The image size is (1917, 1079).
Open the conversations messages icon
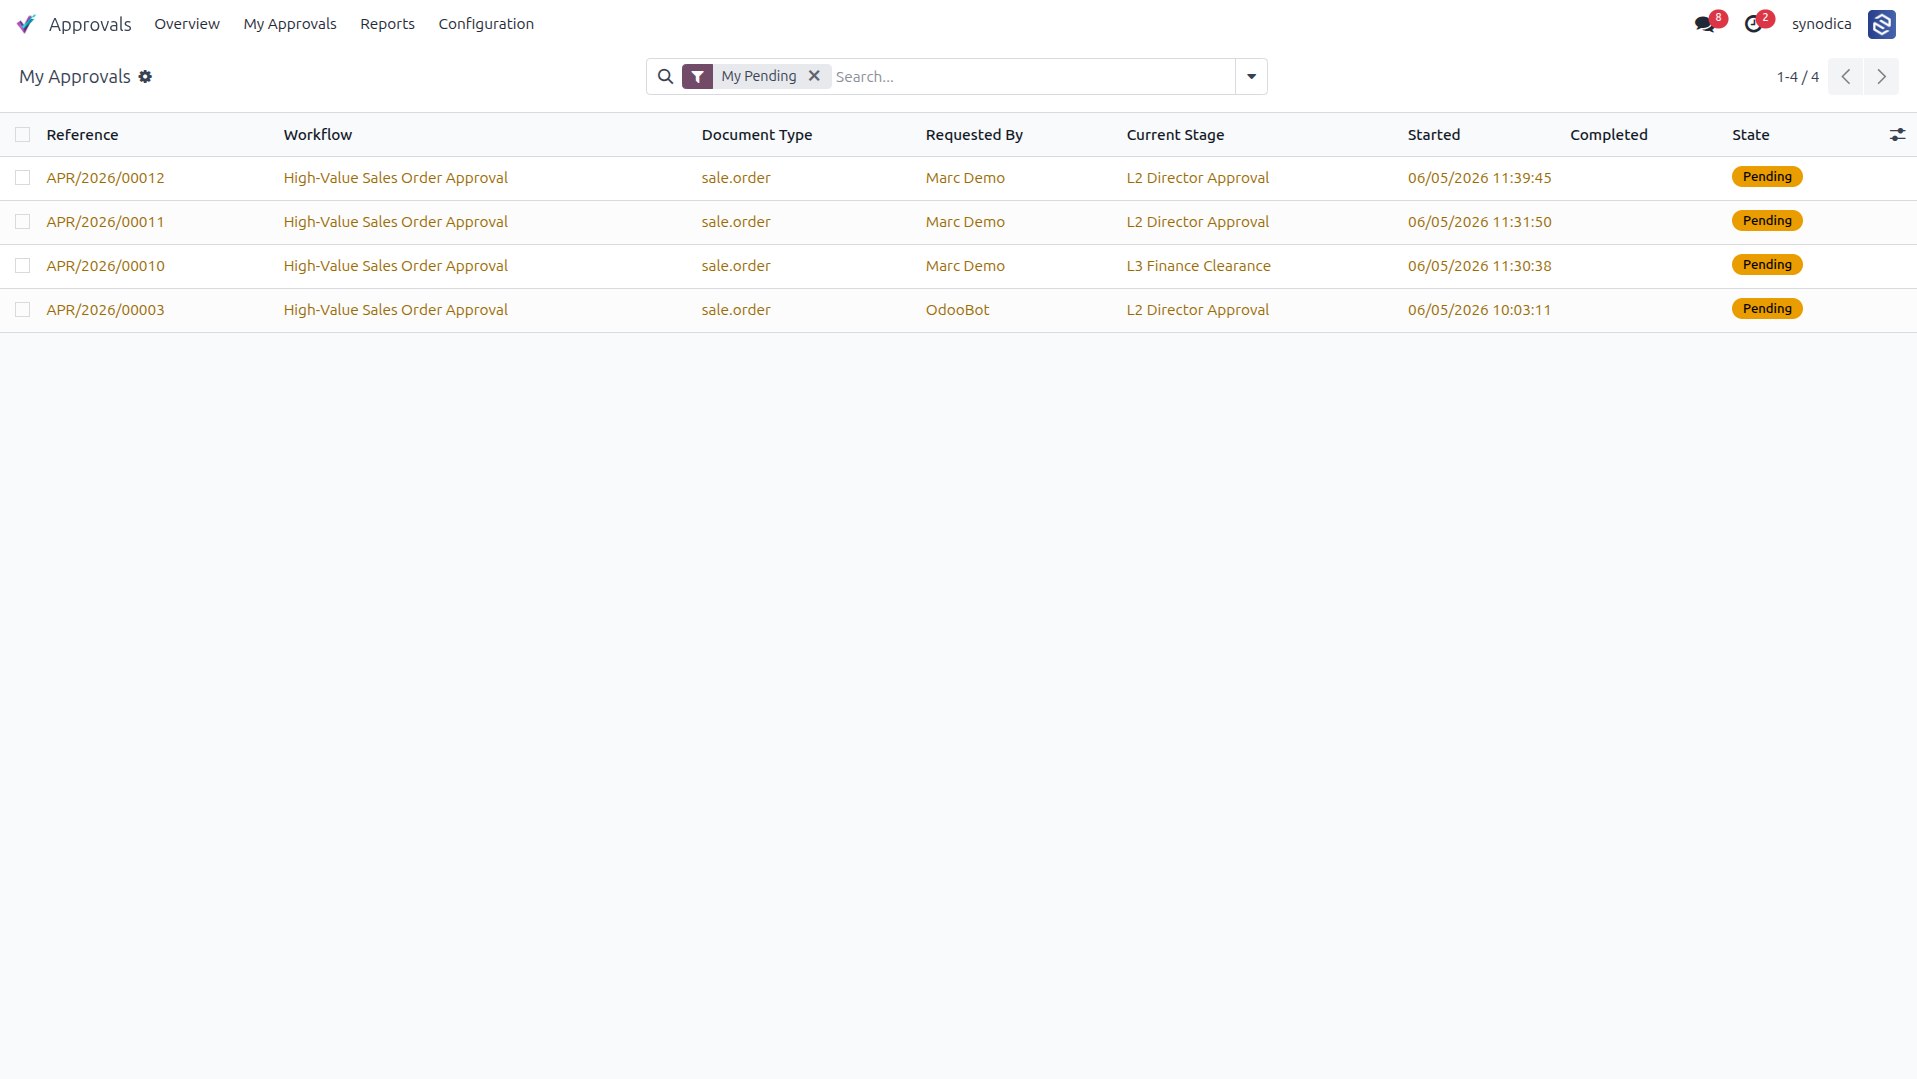(x=1704, y=24)
